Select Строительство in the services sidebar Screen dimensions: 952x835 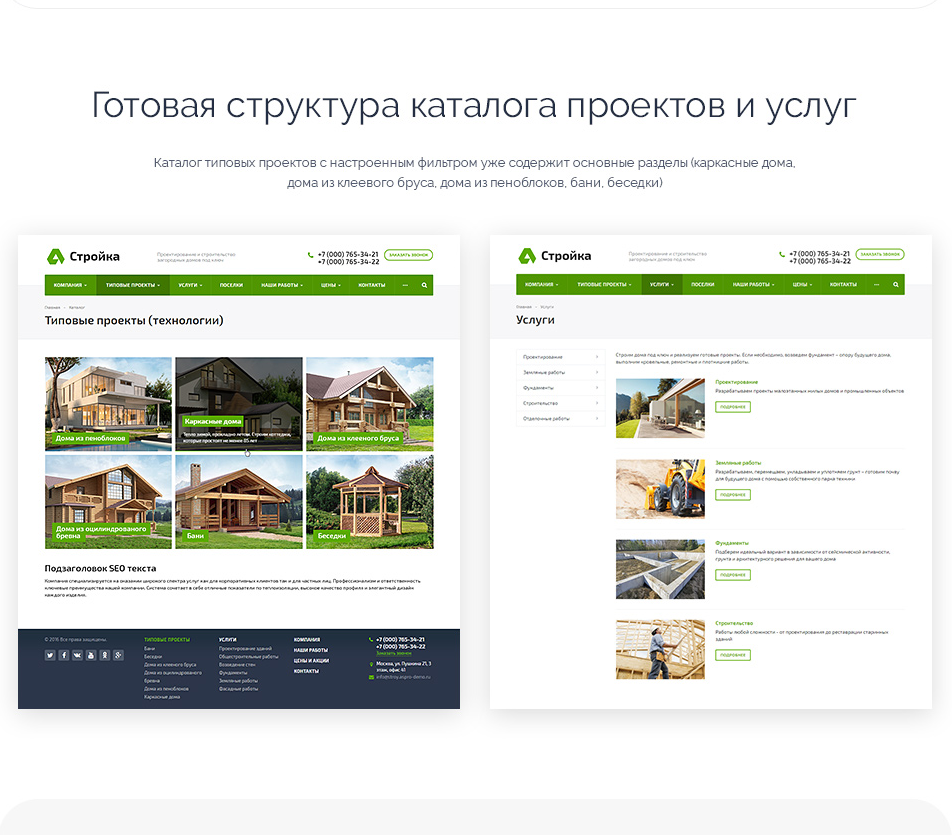point(560,403)
